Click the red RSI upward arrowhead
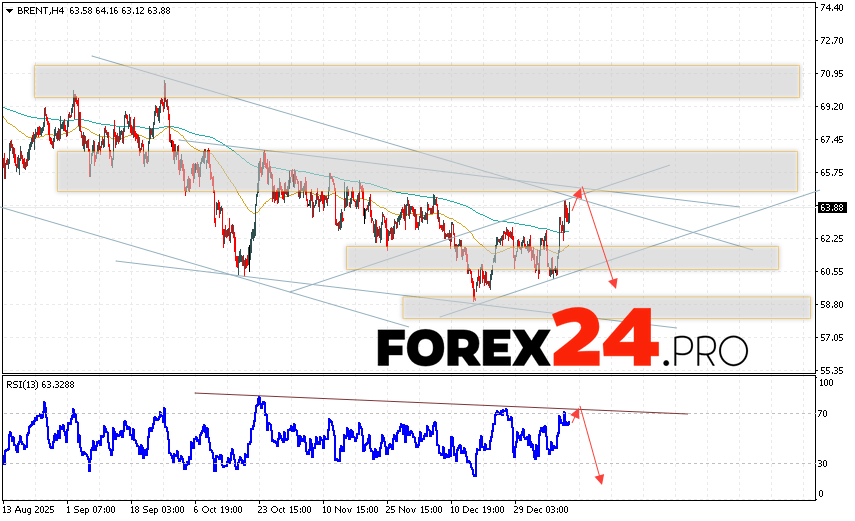855x521 pixels. click(576, 411)
